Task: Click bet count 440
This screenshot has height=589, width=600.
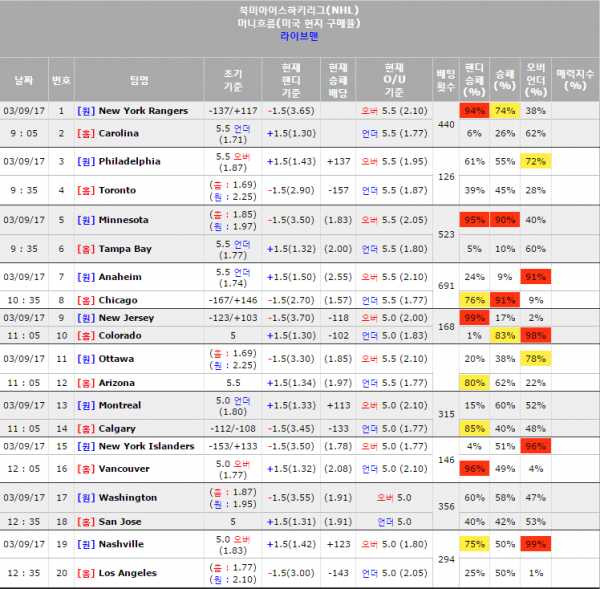Action: pyautogui.click(x=446, y=125)
